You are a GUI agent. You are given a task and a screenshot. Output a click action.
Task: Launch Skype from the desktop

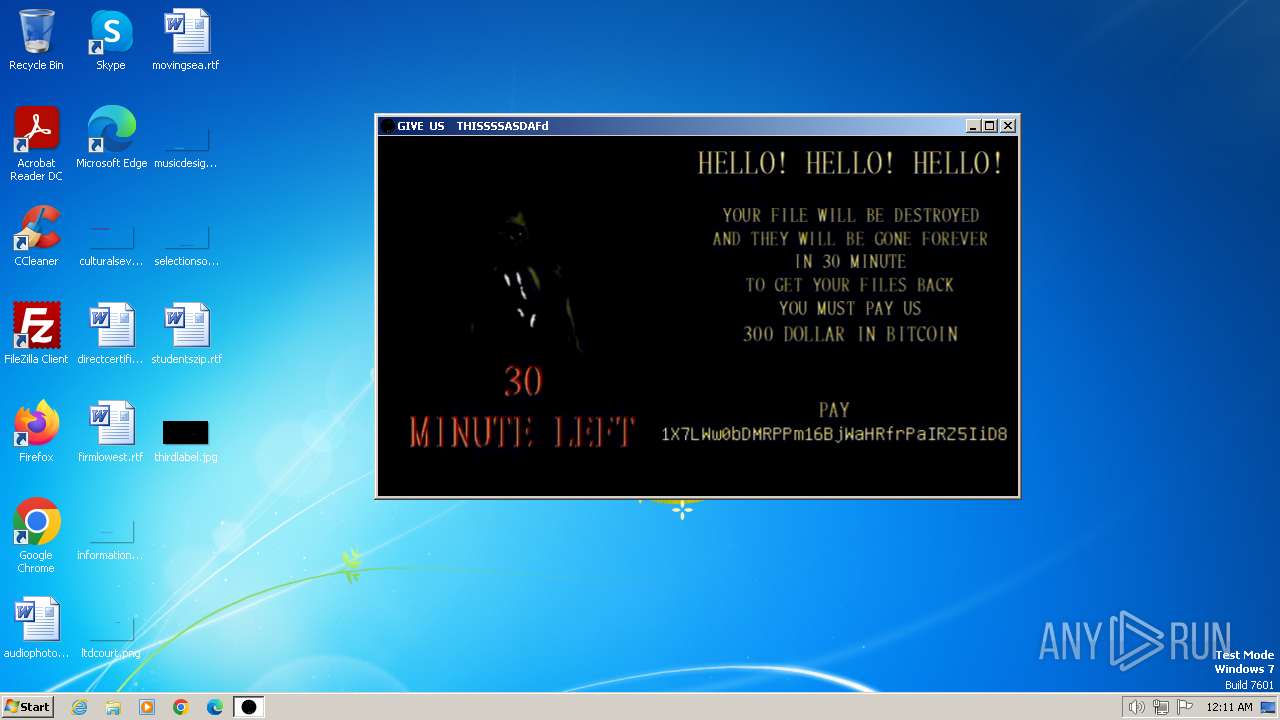(111, 40)
